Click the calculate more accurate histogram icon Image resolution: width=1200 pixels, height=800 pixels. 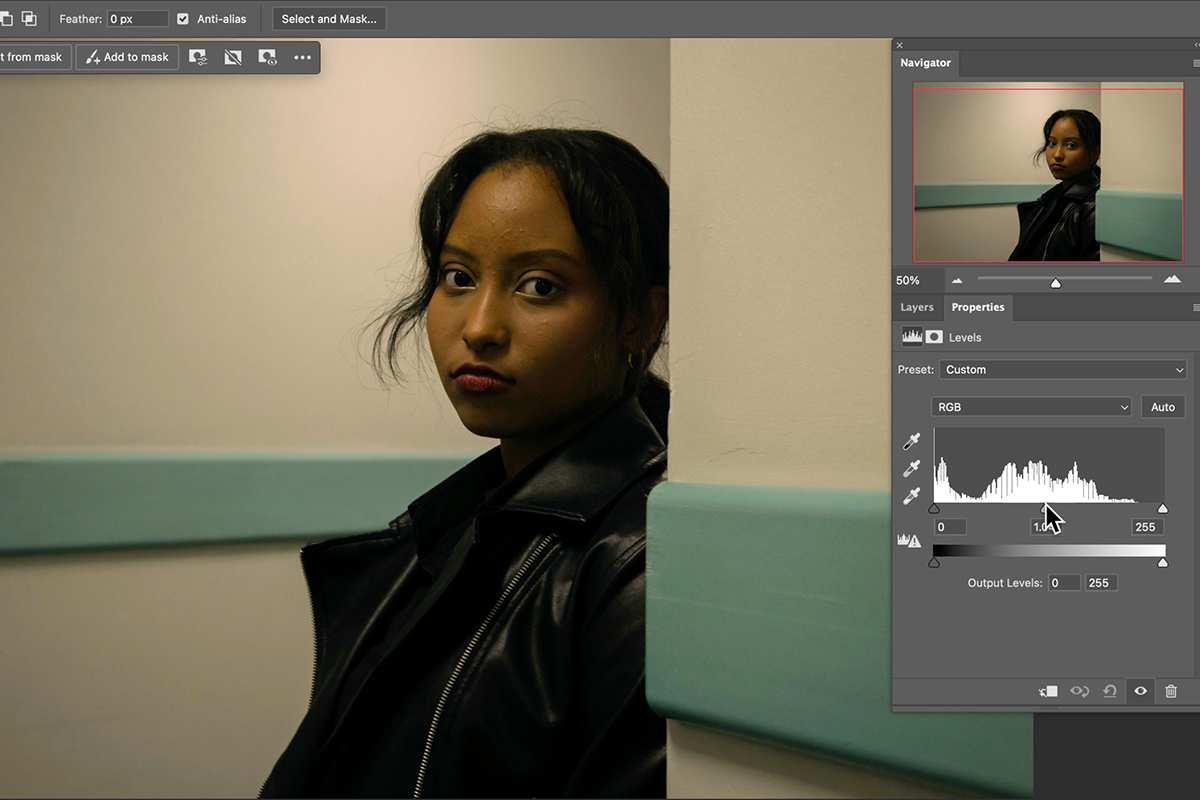tap(908, 540)
